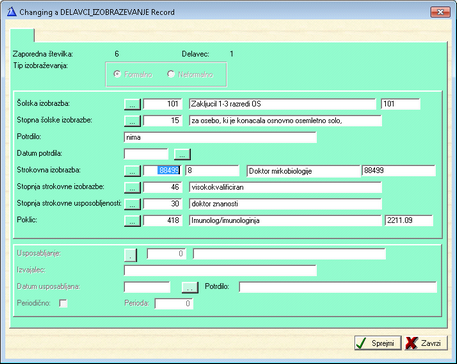457x364 pixels.
Task: Toggle the Periodično checkbox
Action: (63, 303)
